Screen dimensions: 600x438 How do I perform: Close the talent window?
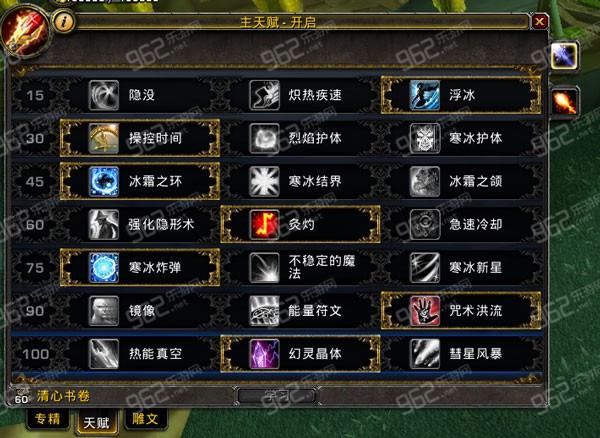pos(540,21)
